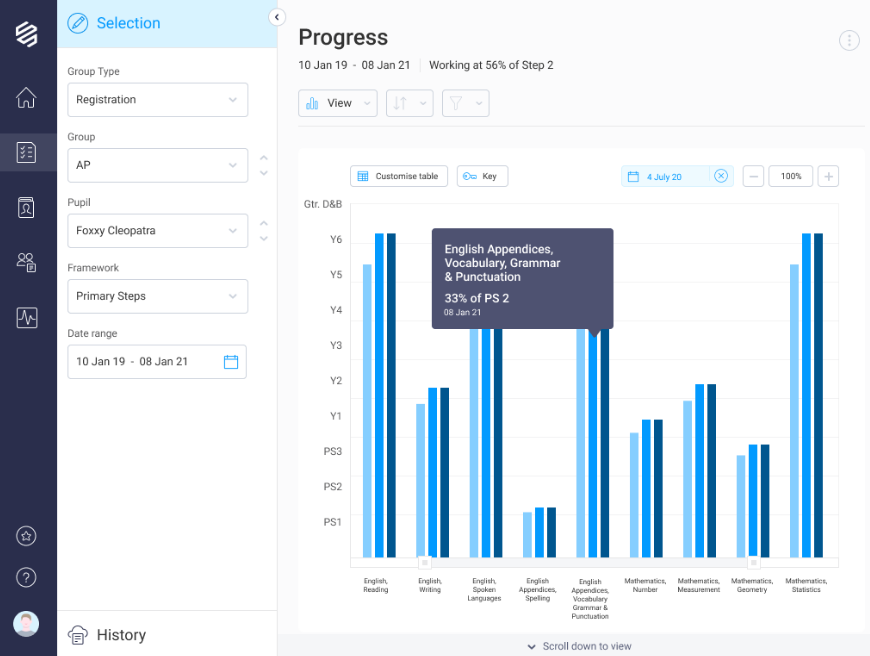870x656 pixels.
Task: Open the pupil badge icon in sidebar
Action: coord(27,207)
